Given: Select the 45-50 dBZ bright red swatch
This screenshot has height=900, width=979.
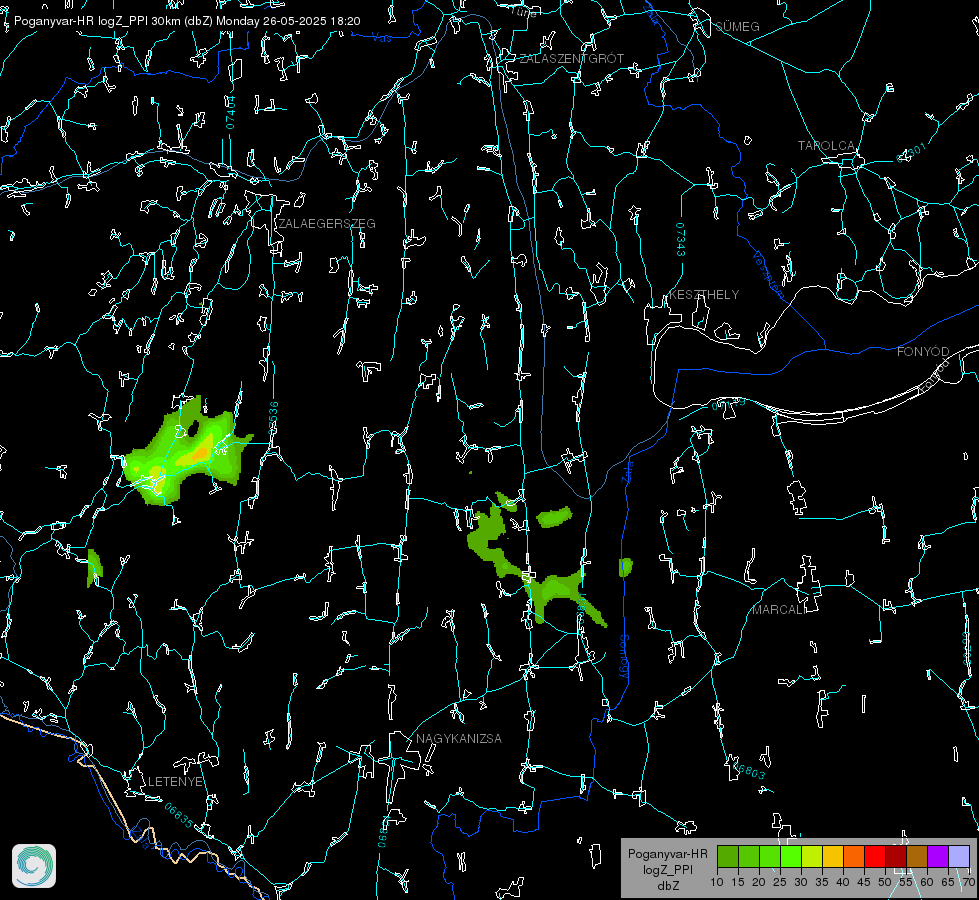Looking at the screenshot, I should pyautogui.click(x=875, y=856).
